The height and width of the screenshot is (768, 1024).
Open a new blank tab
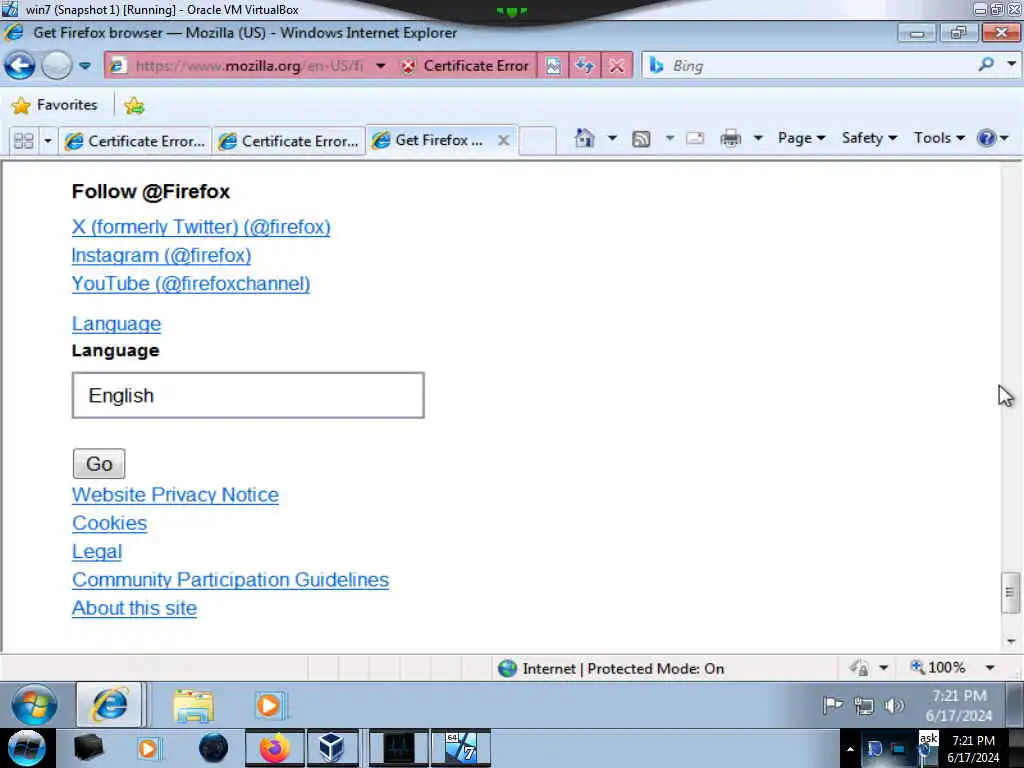537,140
